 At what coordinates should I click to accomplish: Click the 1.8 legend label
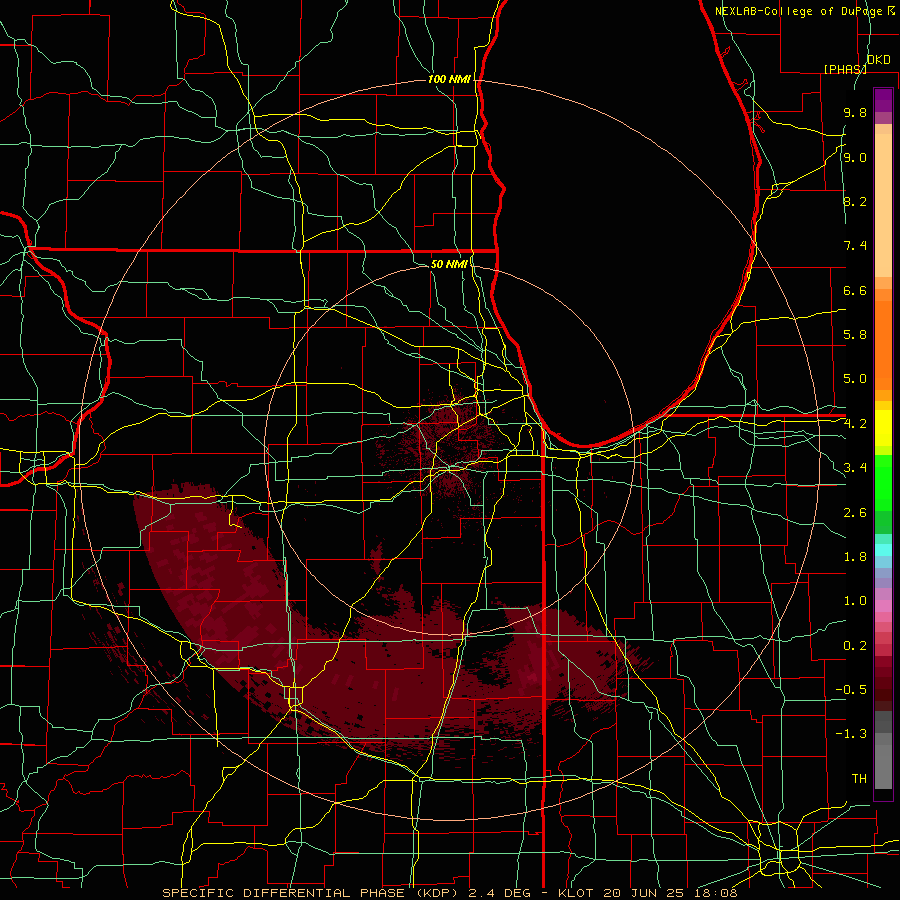855,557
